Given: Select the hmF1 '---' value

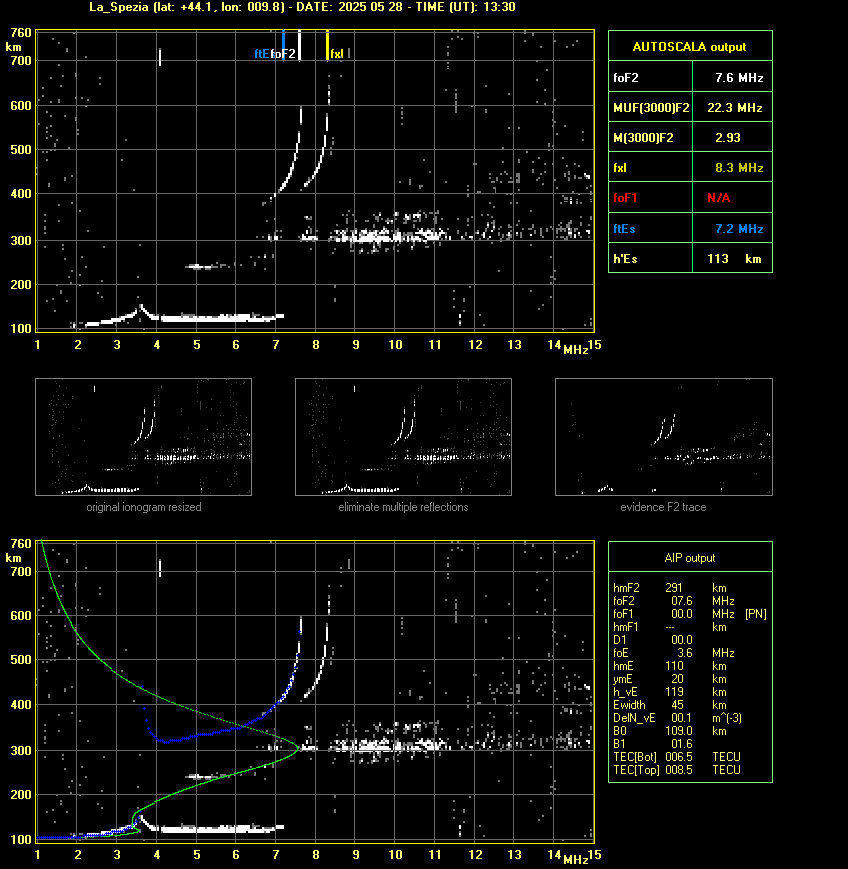Looking at the screenshot, I should click(670, 627).
